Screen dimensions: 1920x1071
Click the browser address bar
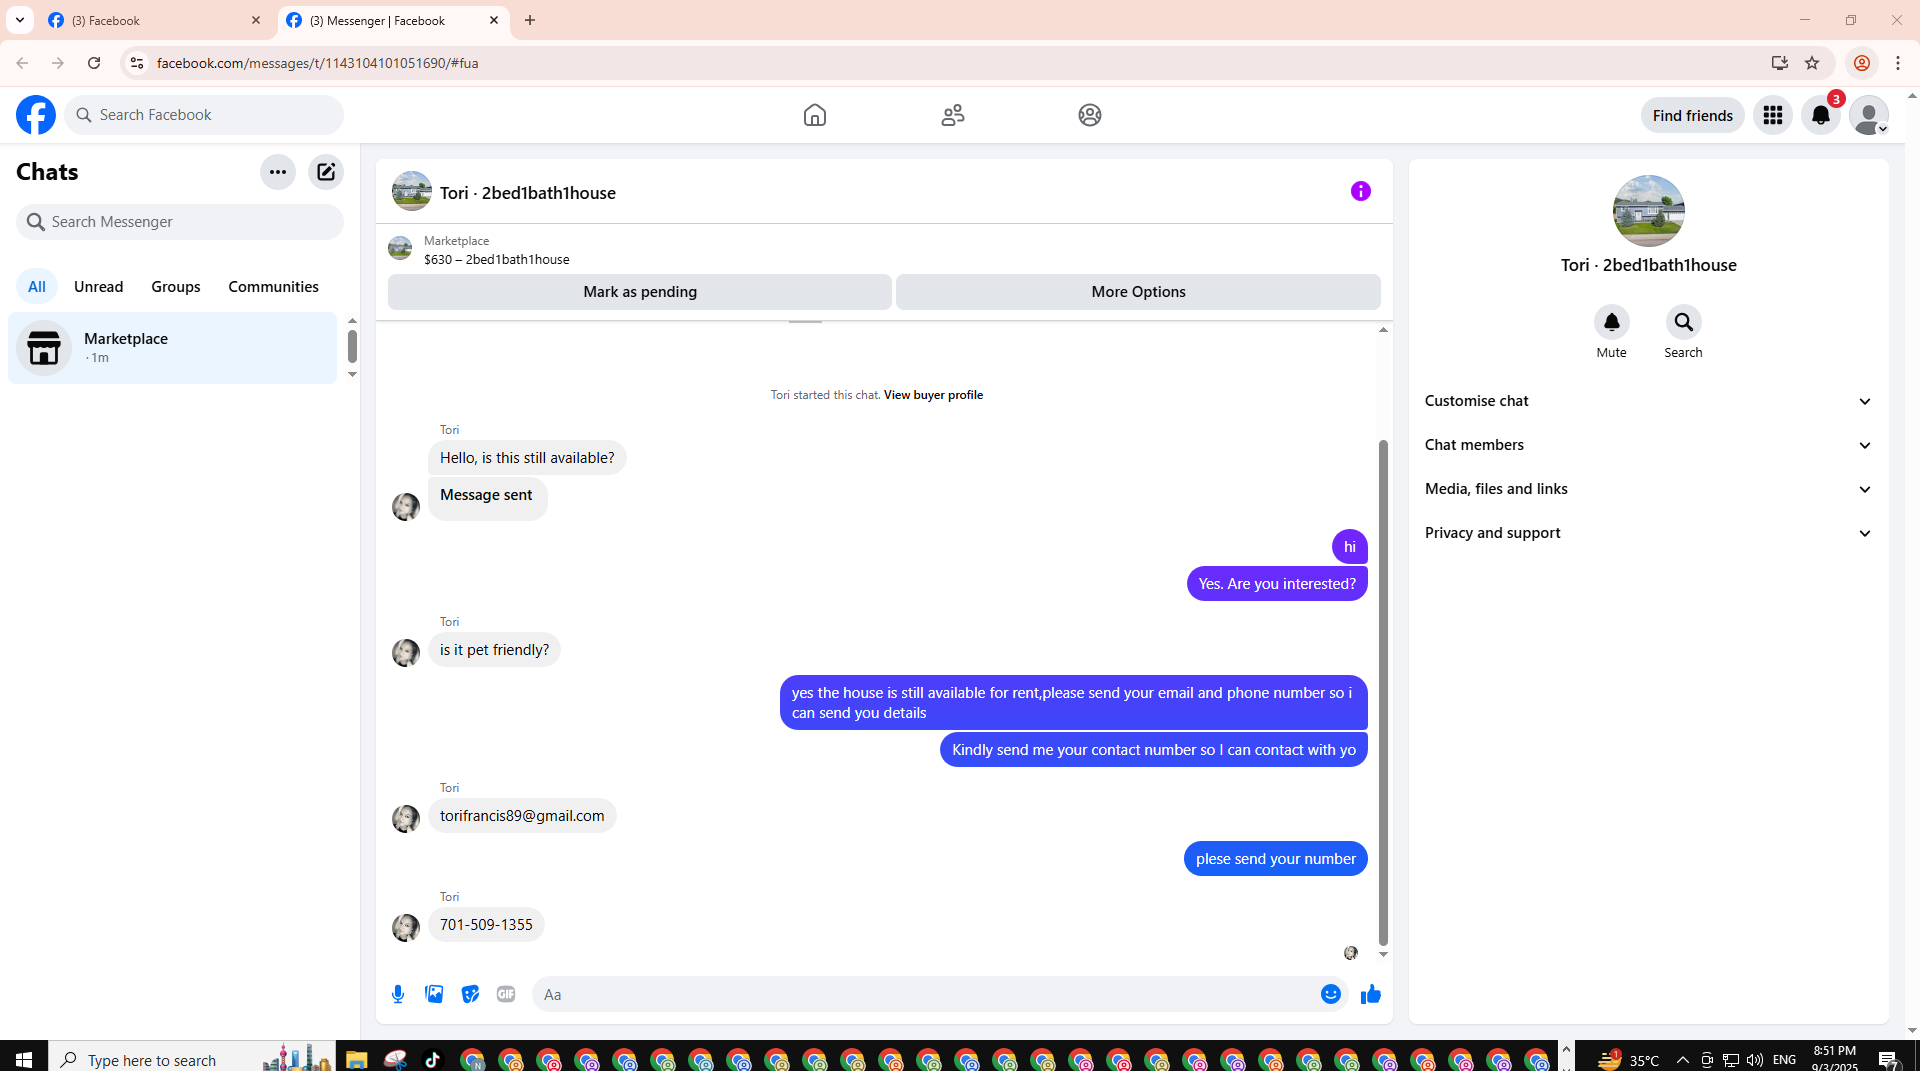[950, 63]
